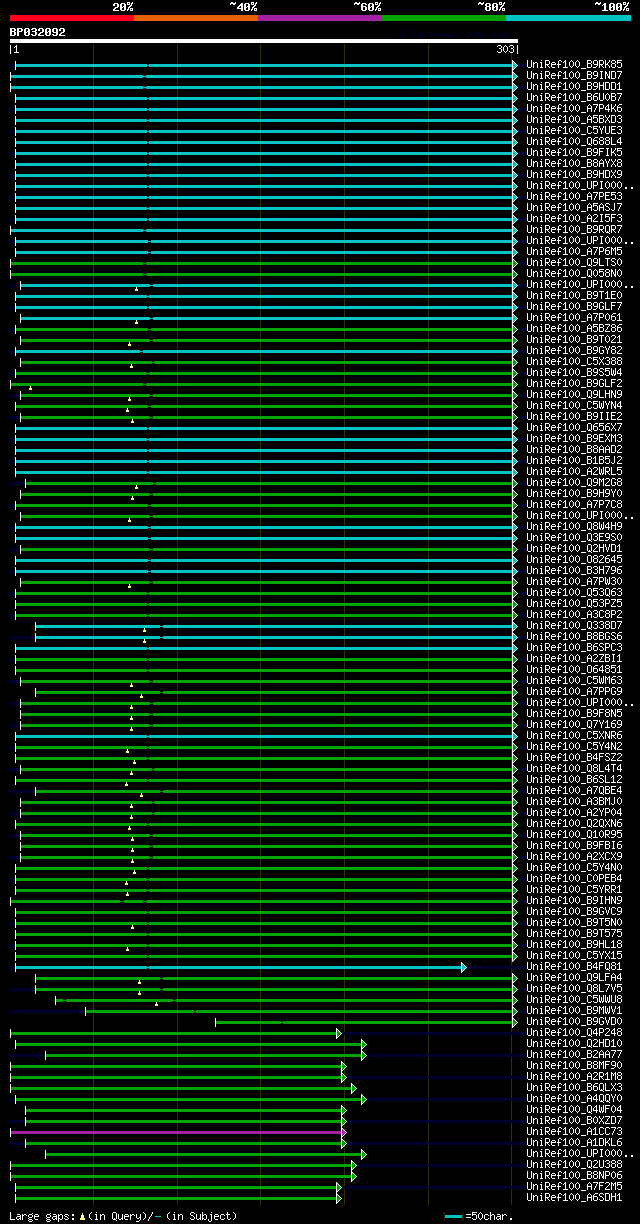640x1224 pixels.
Task: Click the cyan 50char scale bar in legend
Action: click(454, 1216)
